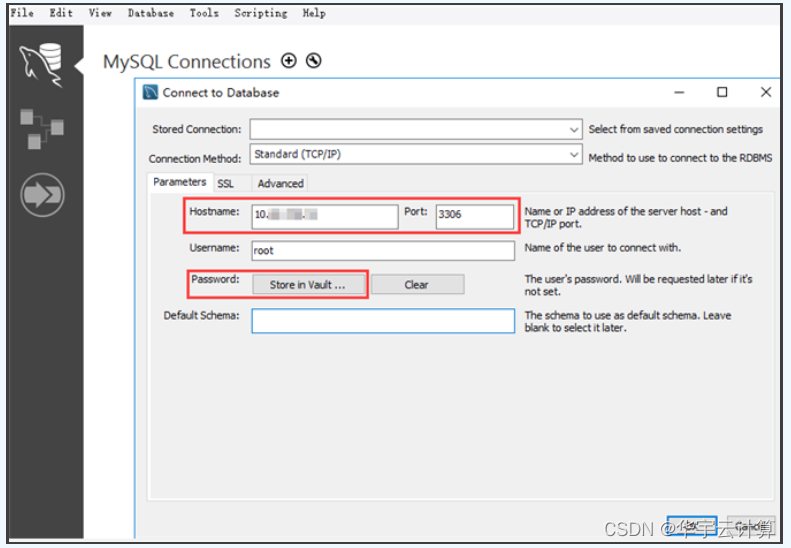Image resolution: width=791 pixels, height=548 pixels.
Task: Open the Models view icon in sidebar
Action: pyautogui.click(x=42, y=129)
